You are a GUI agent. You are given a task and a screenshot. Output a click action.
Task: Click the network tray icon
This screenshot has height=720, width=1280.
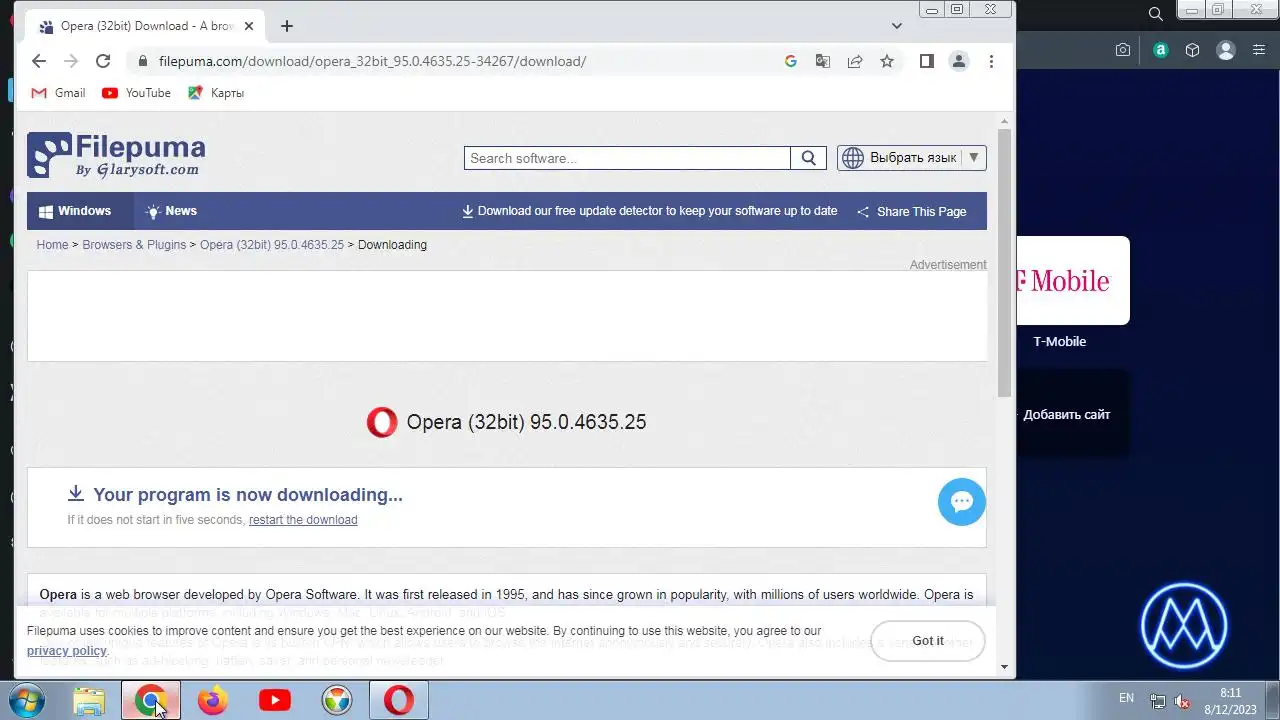(x=1158, y=702)
